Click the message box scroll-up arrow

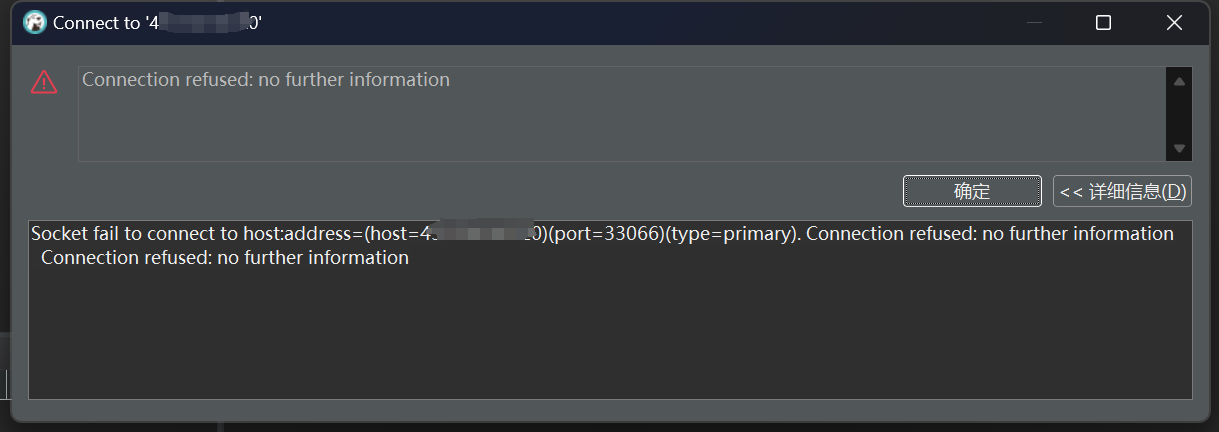click(1179, 82)
